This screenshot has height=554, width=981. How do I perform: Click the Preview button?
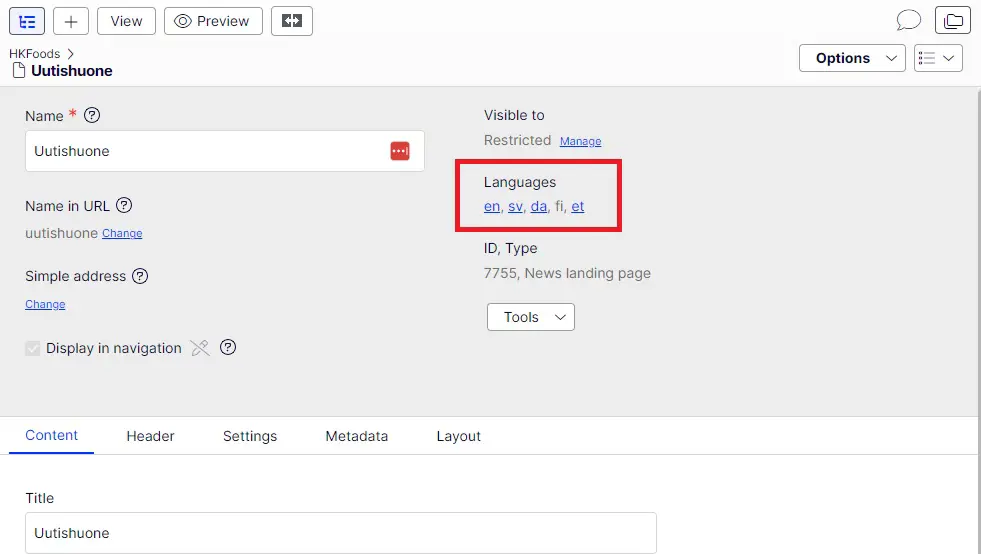coord(213,21)
